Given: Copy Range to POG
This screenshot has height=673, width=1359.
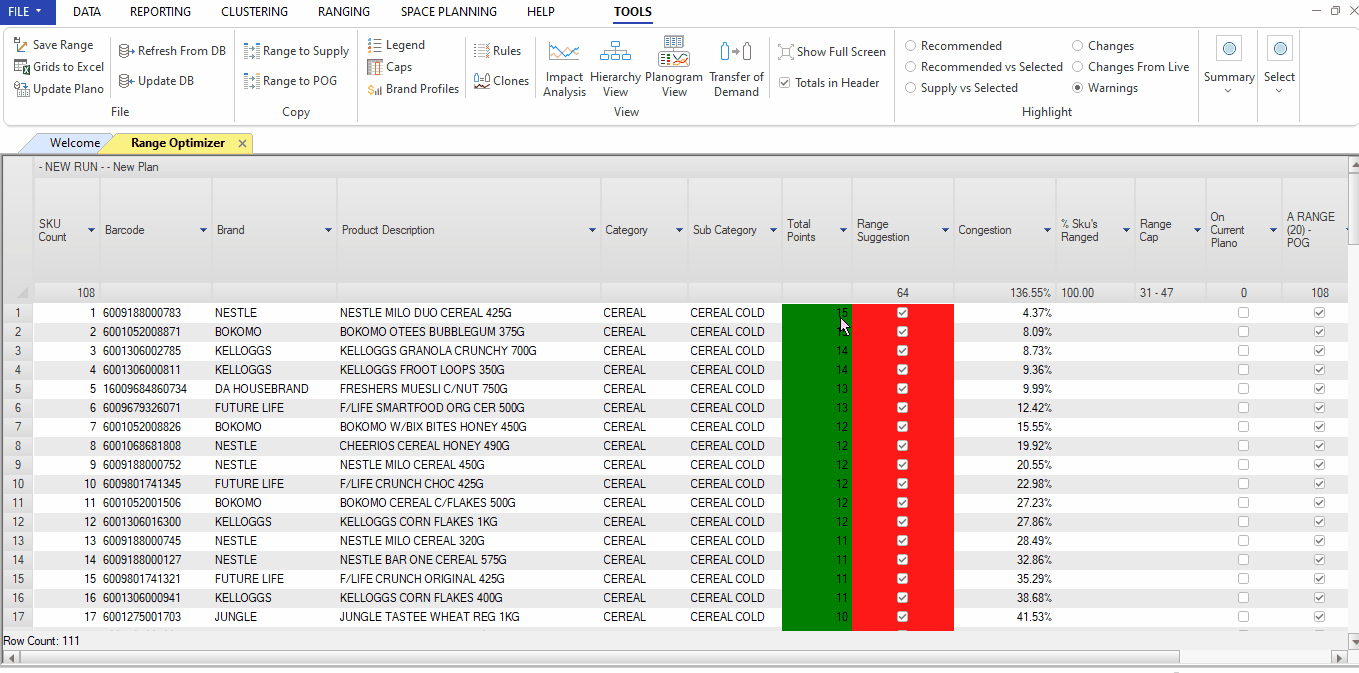Looking at the screenshot, I should [290, 81].
